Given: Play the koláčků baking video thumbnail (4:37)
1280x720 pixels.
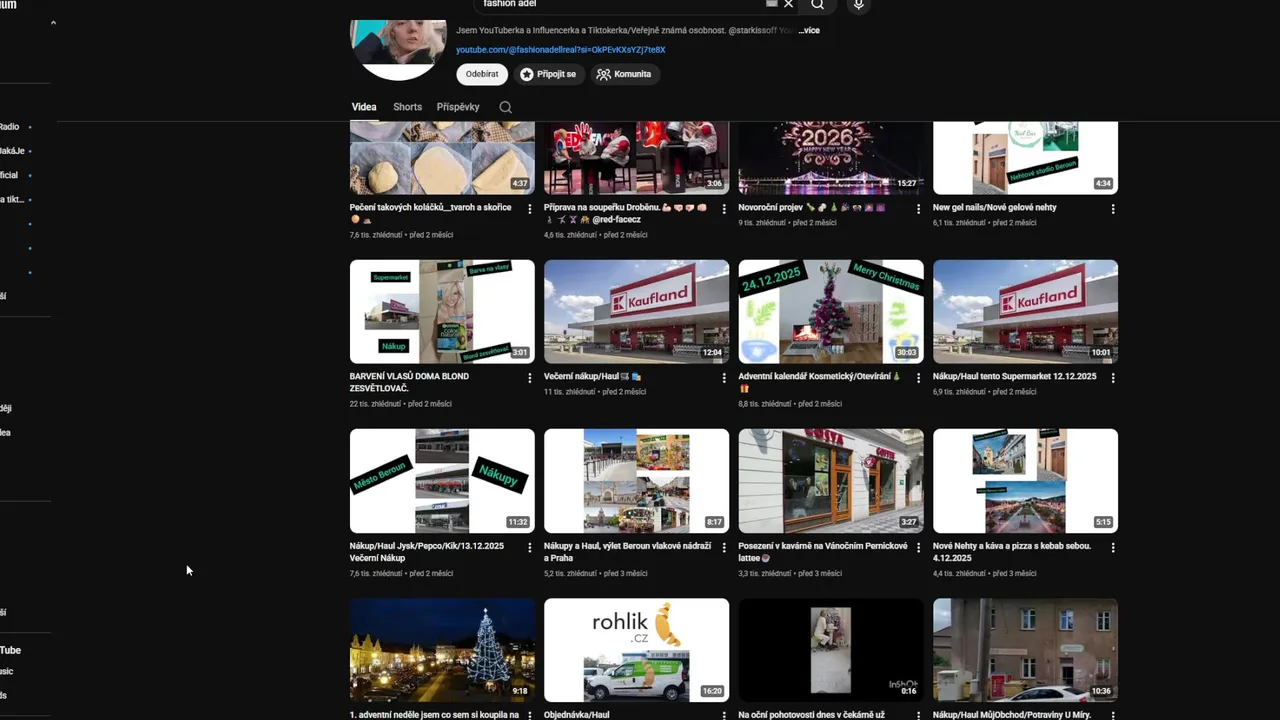Looking at the screenshot, I should [442, 158].
